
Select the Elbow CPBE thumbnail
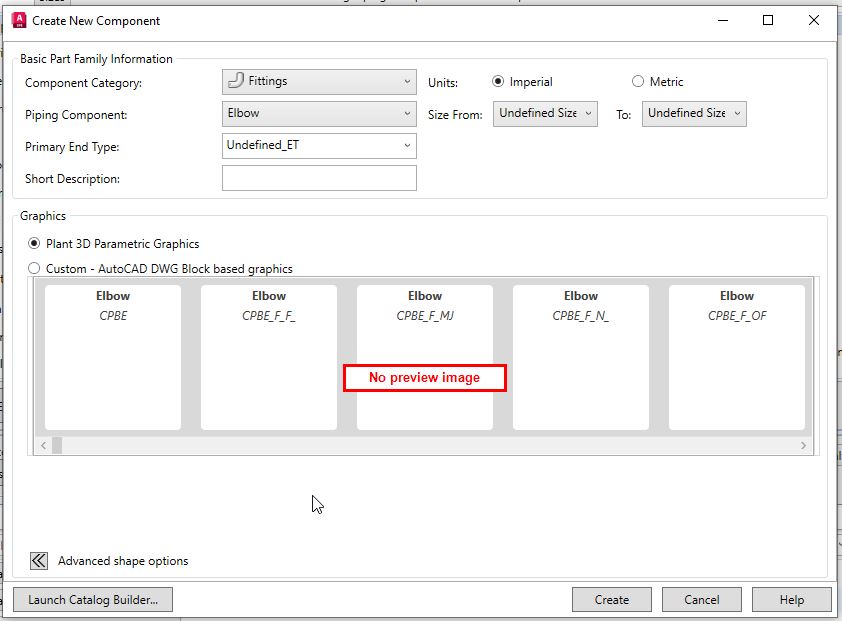click(113, 357)
